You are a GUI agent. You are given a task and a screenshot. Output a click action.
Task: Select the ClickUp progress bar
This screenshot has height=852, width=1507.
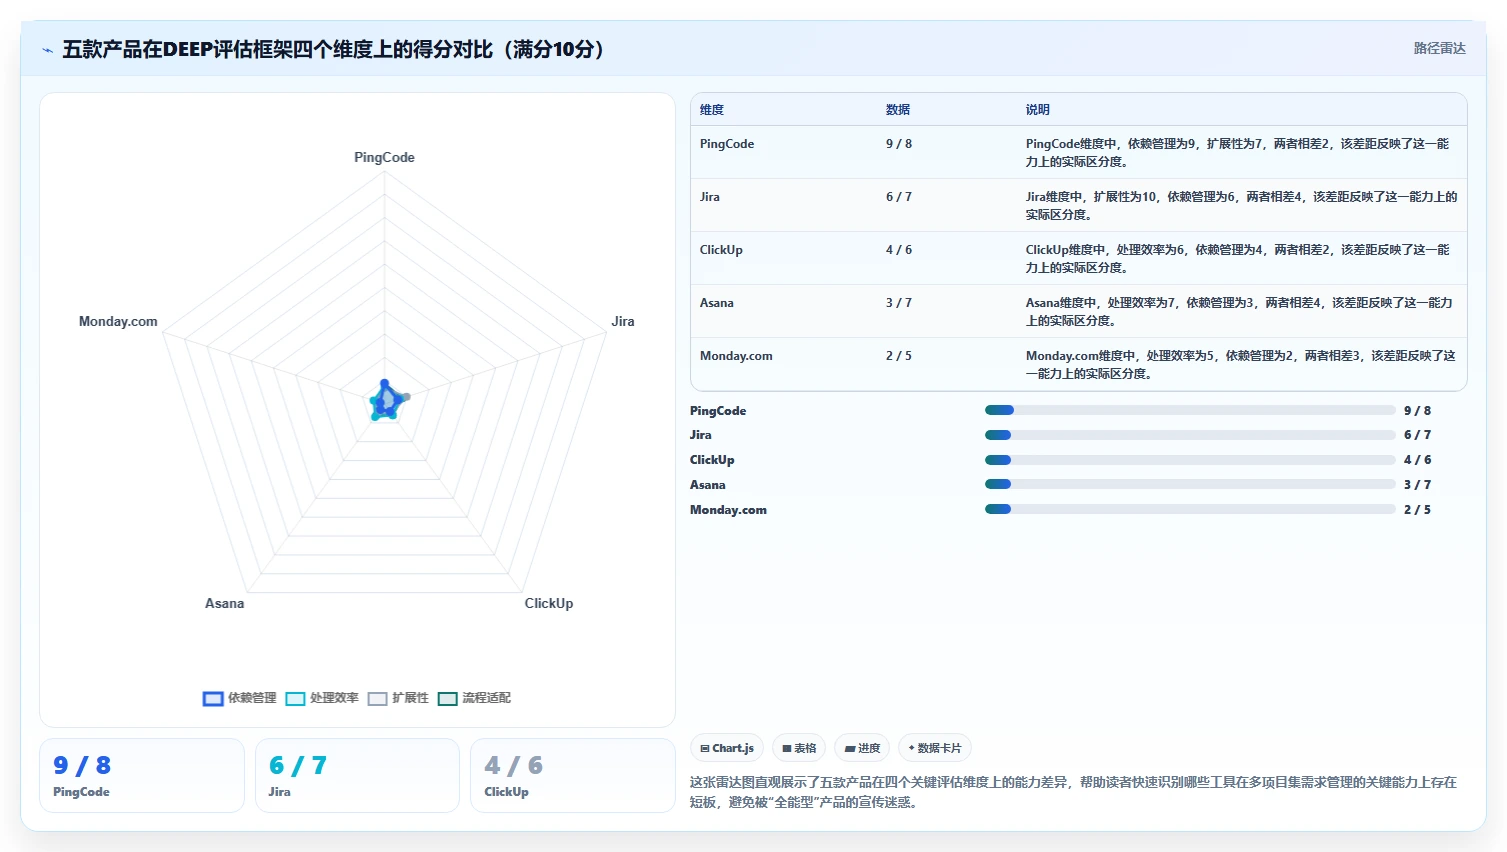pyautogui.click(x=1190, y=460)
